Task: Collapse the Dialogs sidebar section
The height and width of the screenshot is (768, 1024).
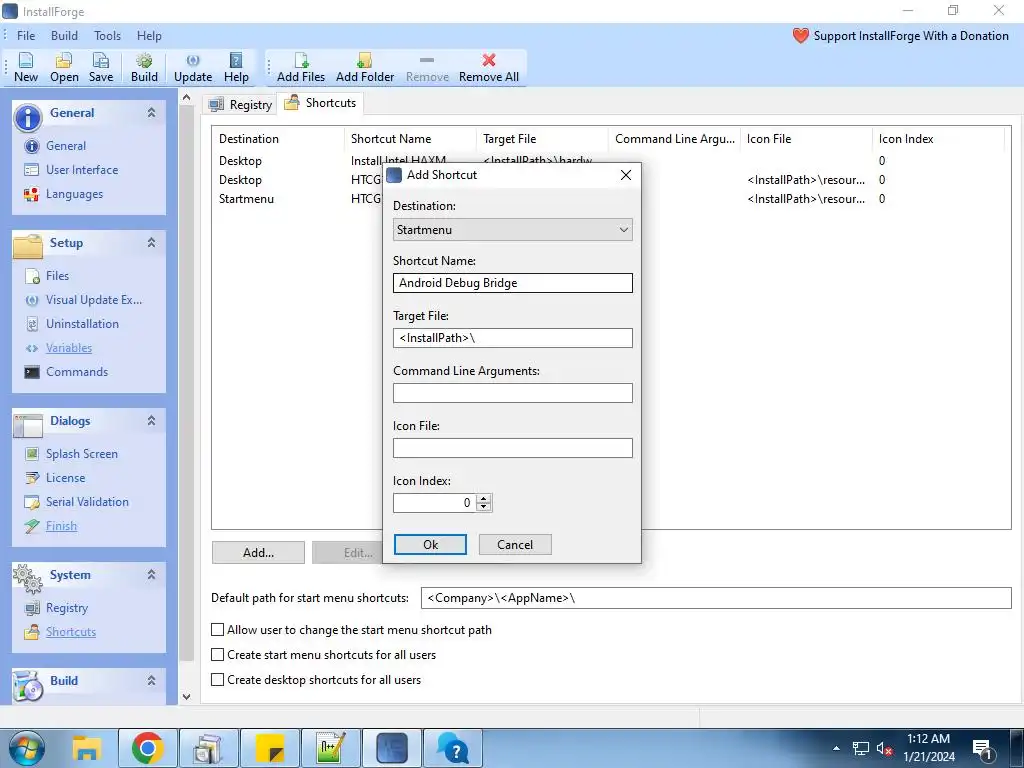Action: point(152,421)
